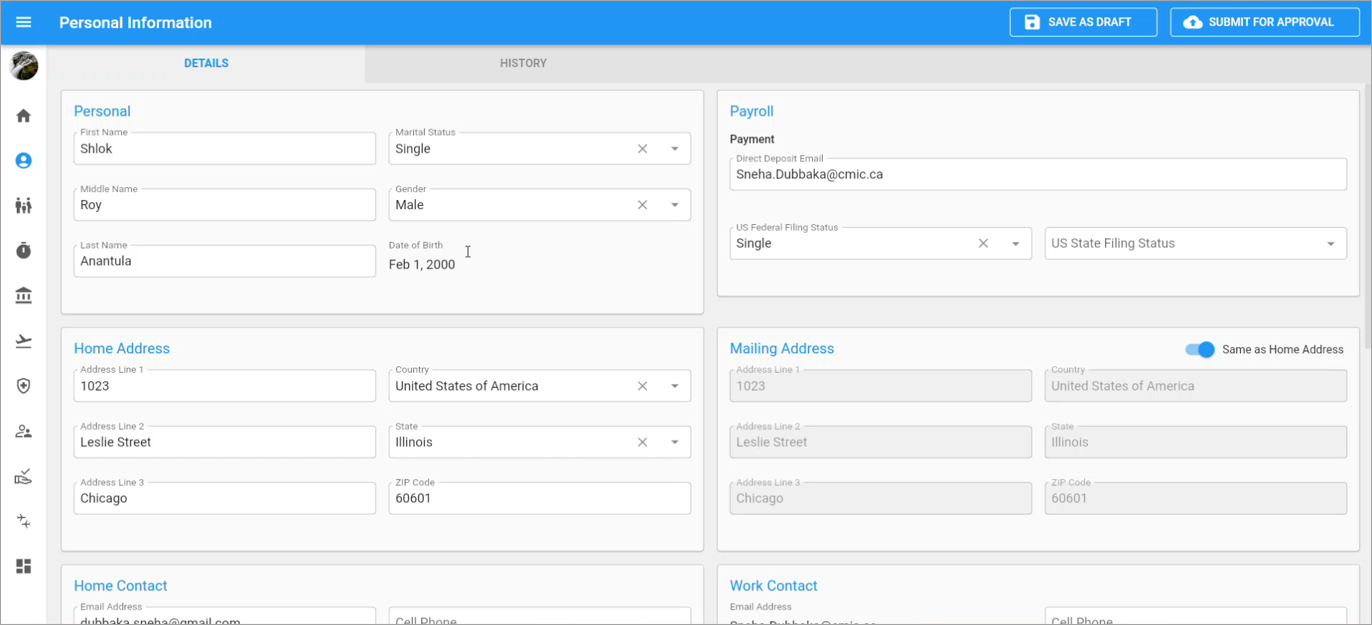Open the bank building sidebar icon

click(24, 296)
